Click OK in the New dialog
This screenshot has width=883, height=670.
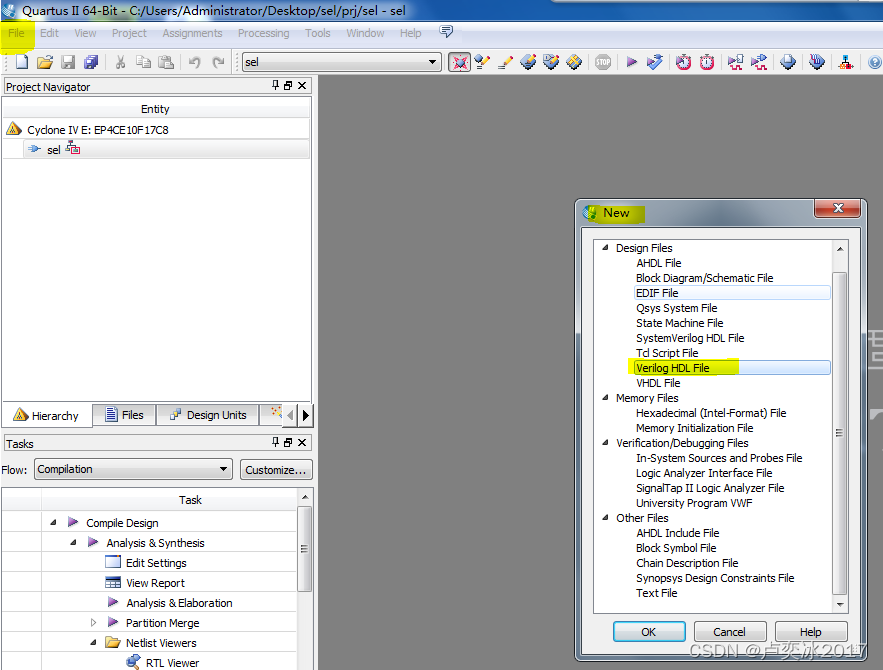[x=649, y=632]
